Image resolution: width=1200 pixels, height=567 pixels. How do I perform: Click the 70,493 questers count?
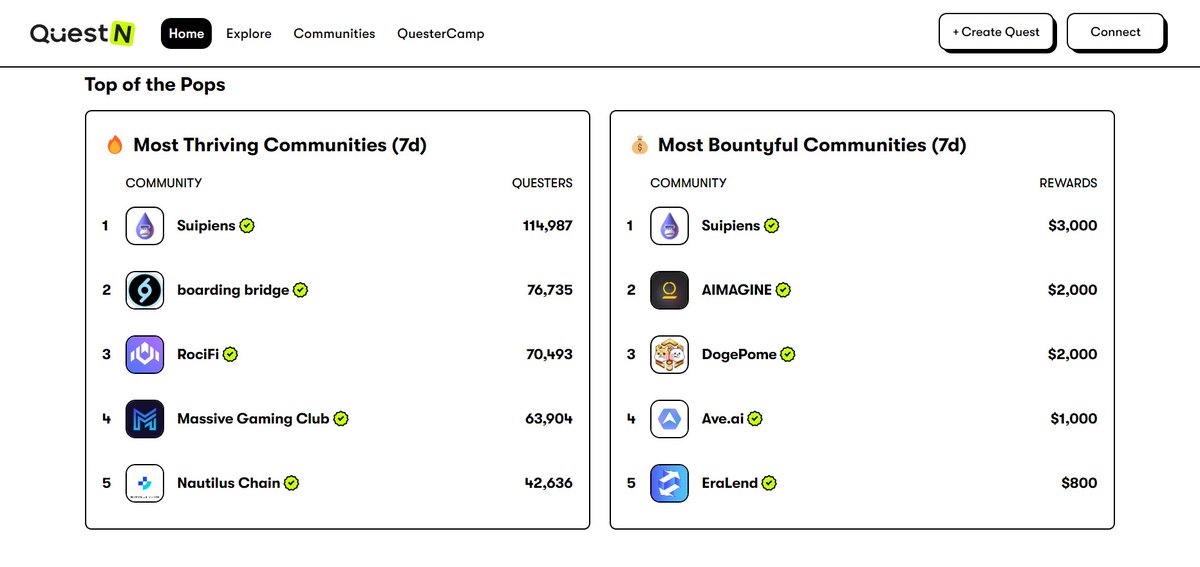[550, 354]
